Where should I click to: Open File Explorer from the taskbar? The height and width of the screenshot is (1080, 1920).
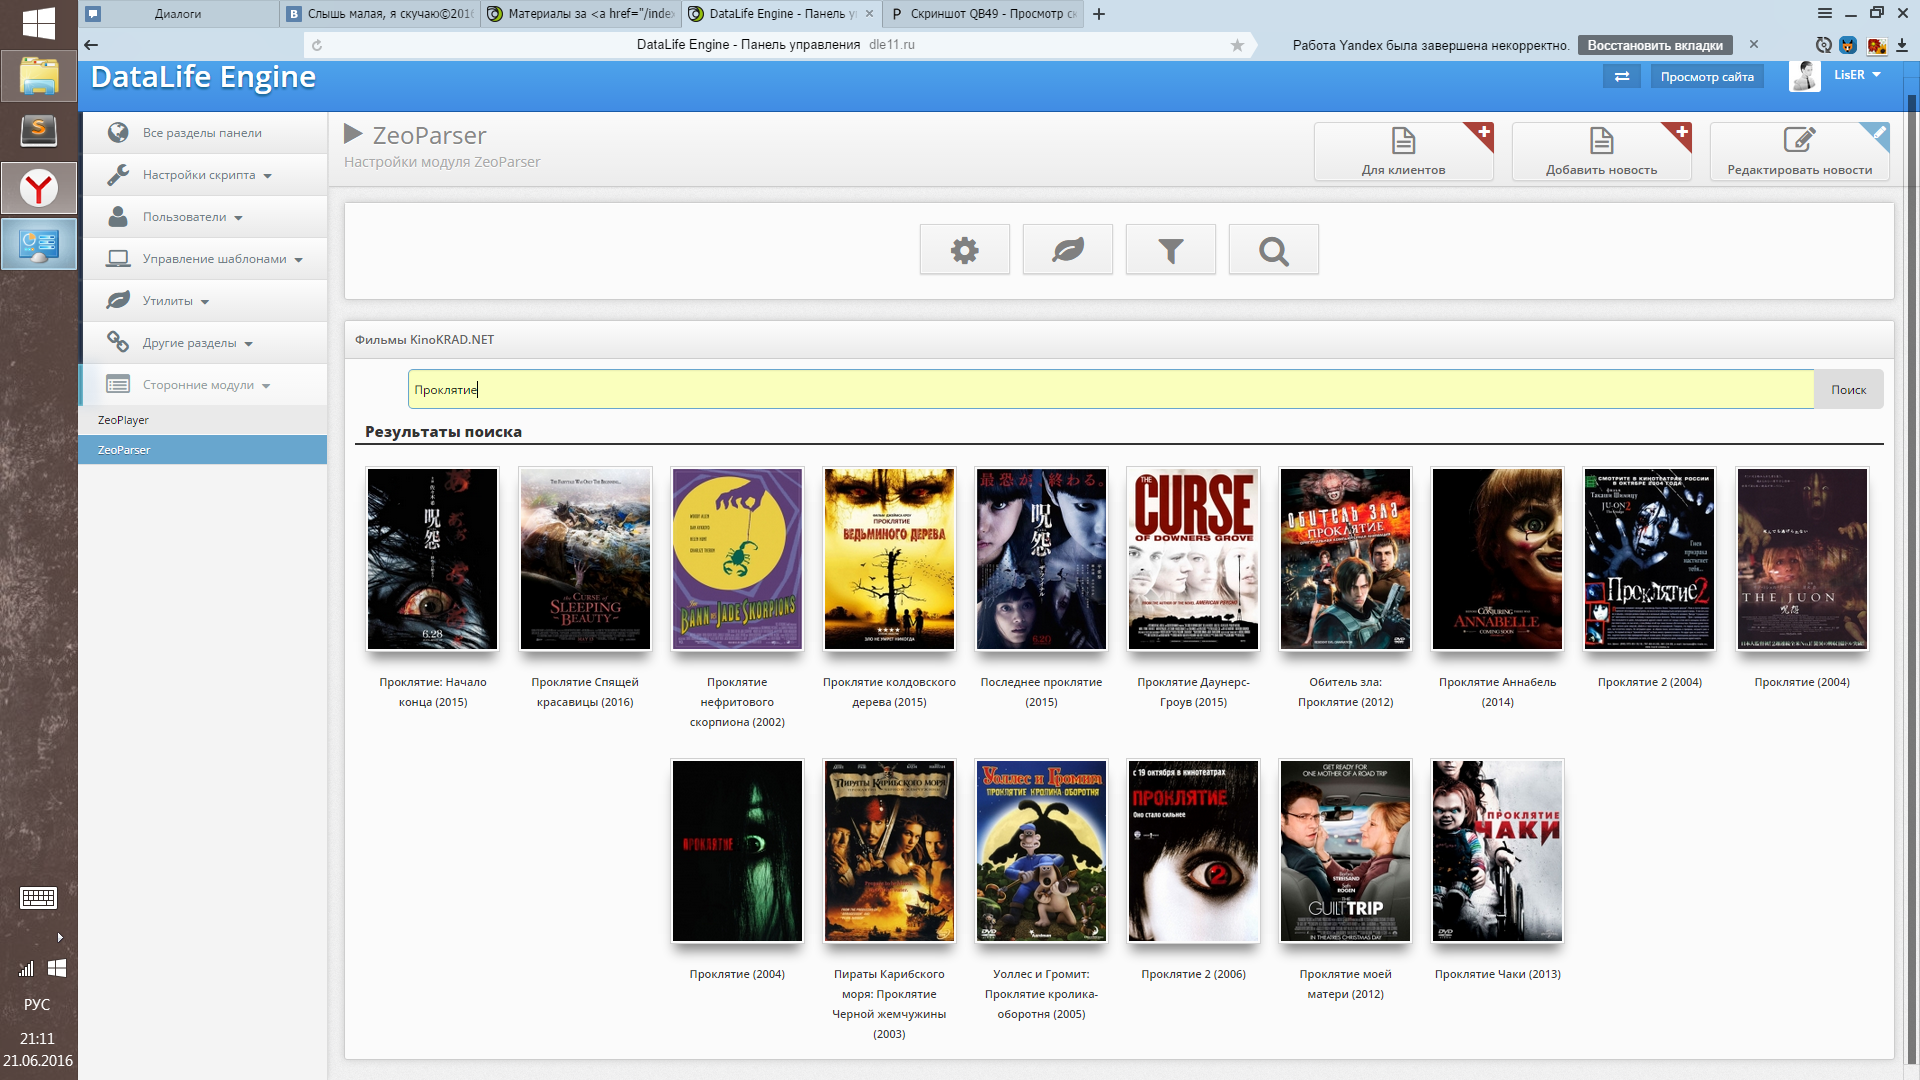(38, 76)
